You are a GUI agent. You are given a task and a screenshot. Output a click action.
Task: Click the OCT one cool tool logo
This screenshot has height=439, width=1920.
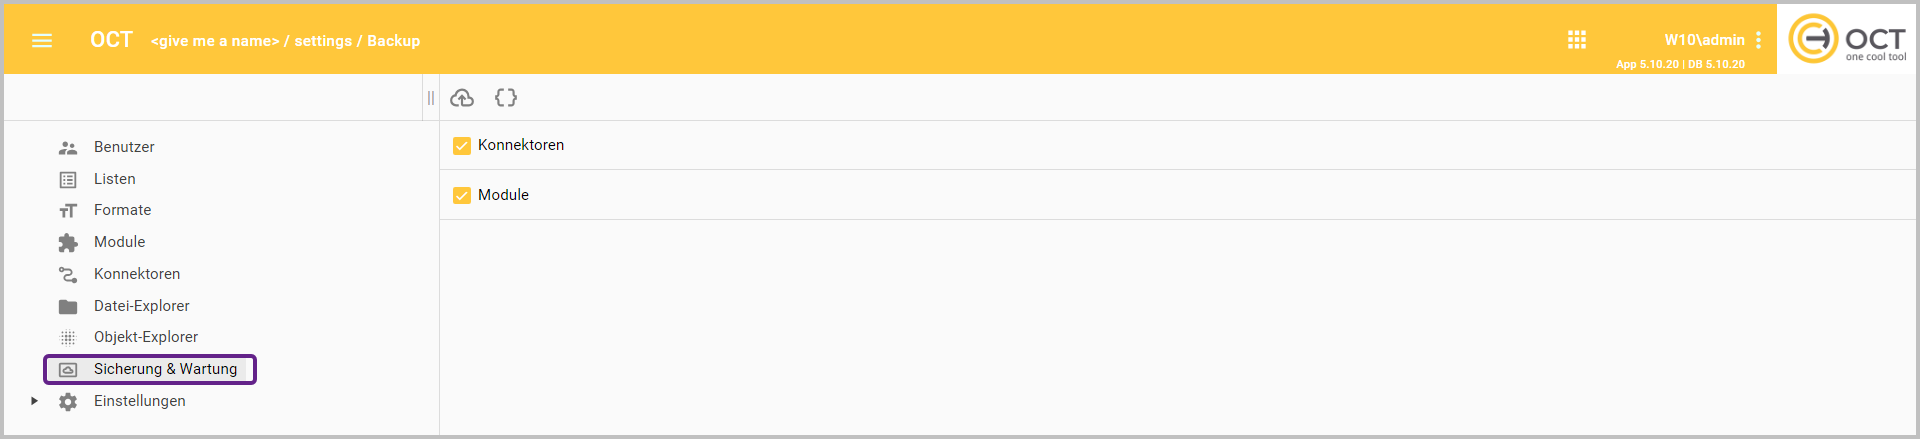coord(1847,39)
